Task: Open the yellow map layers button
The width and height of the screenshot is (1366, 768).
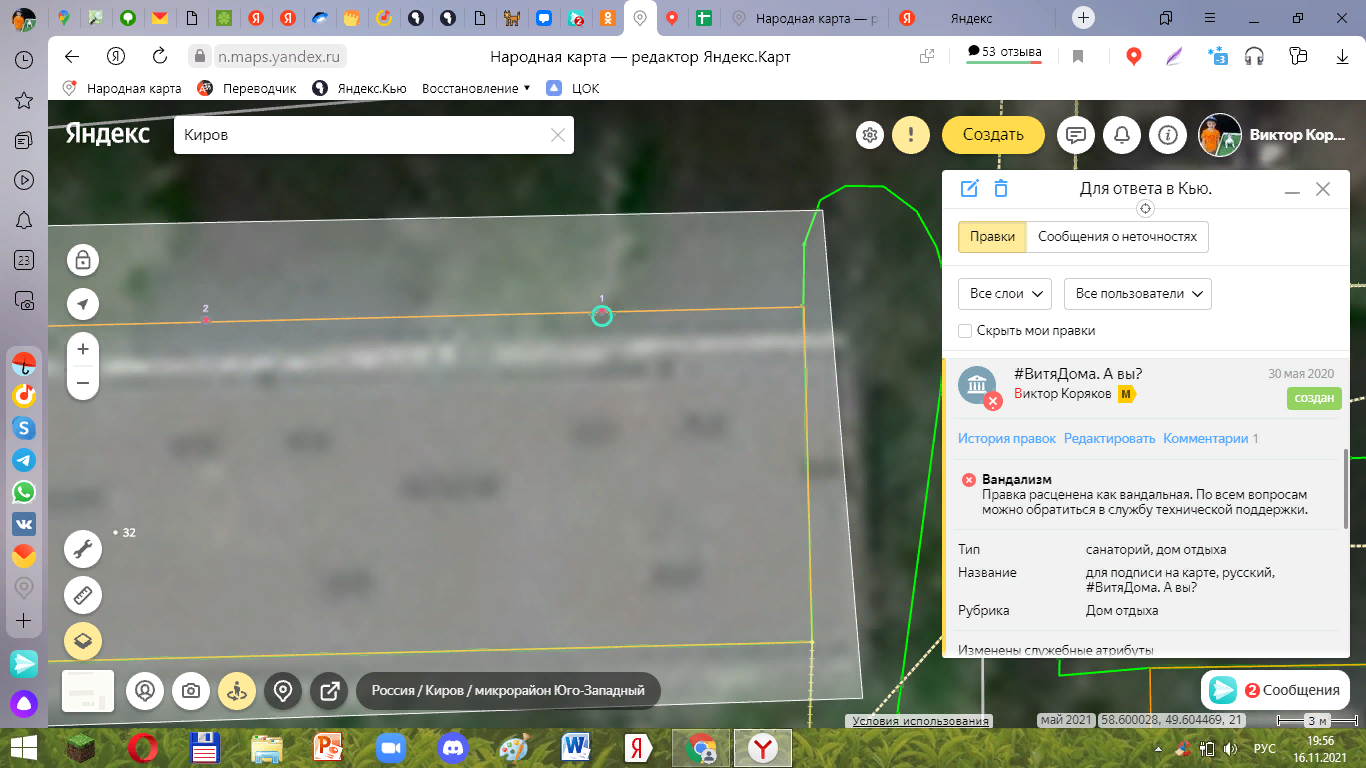Action: pos(83,641)
